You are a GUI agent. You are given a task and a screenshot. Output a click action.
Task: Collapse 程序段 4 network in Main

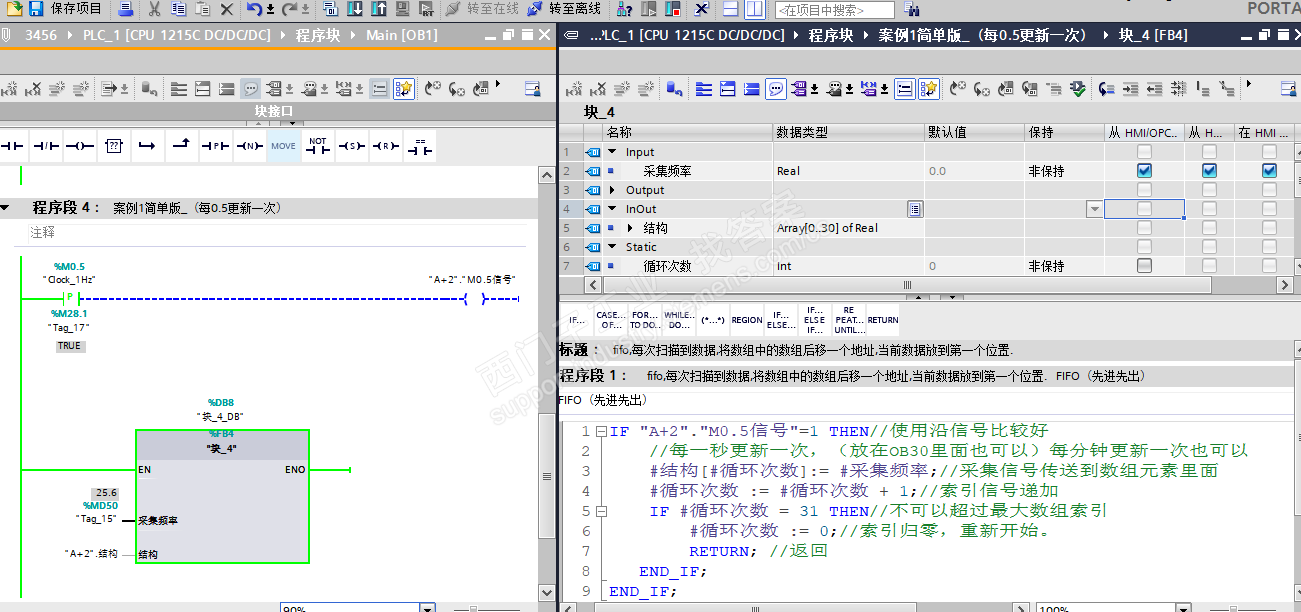(6, 208)
